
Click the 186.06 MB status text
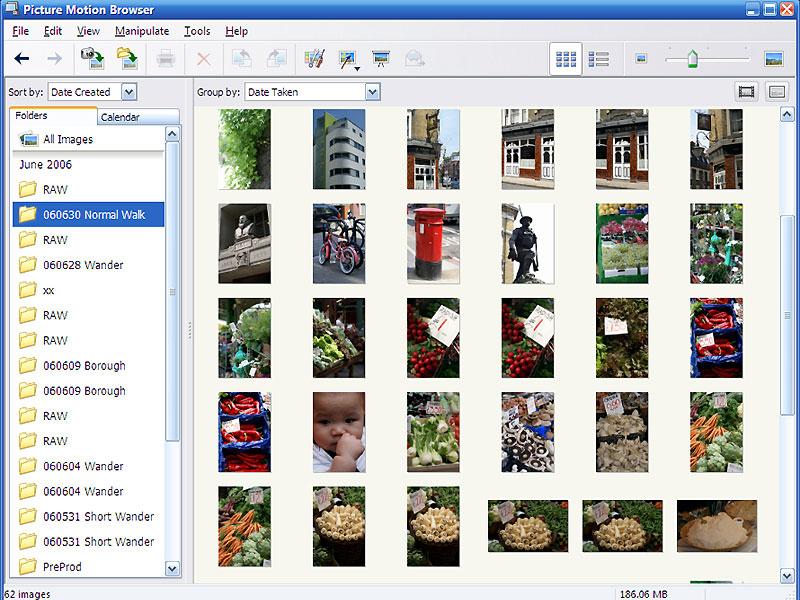[x=643, y=594]
